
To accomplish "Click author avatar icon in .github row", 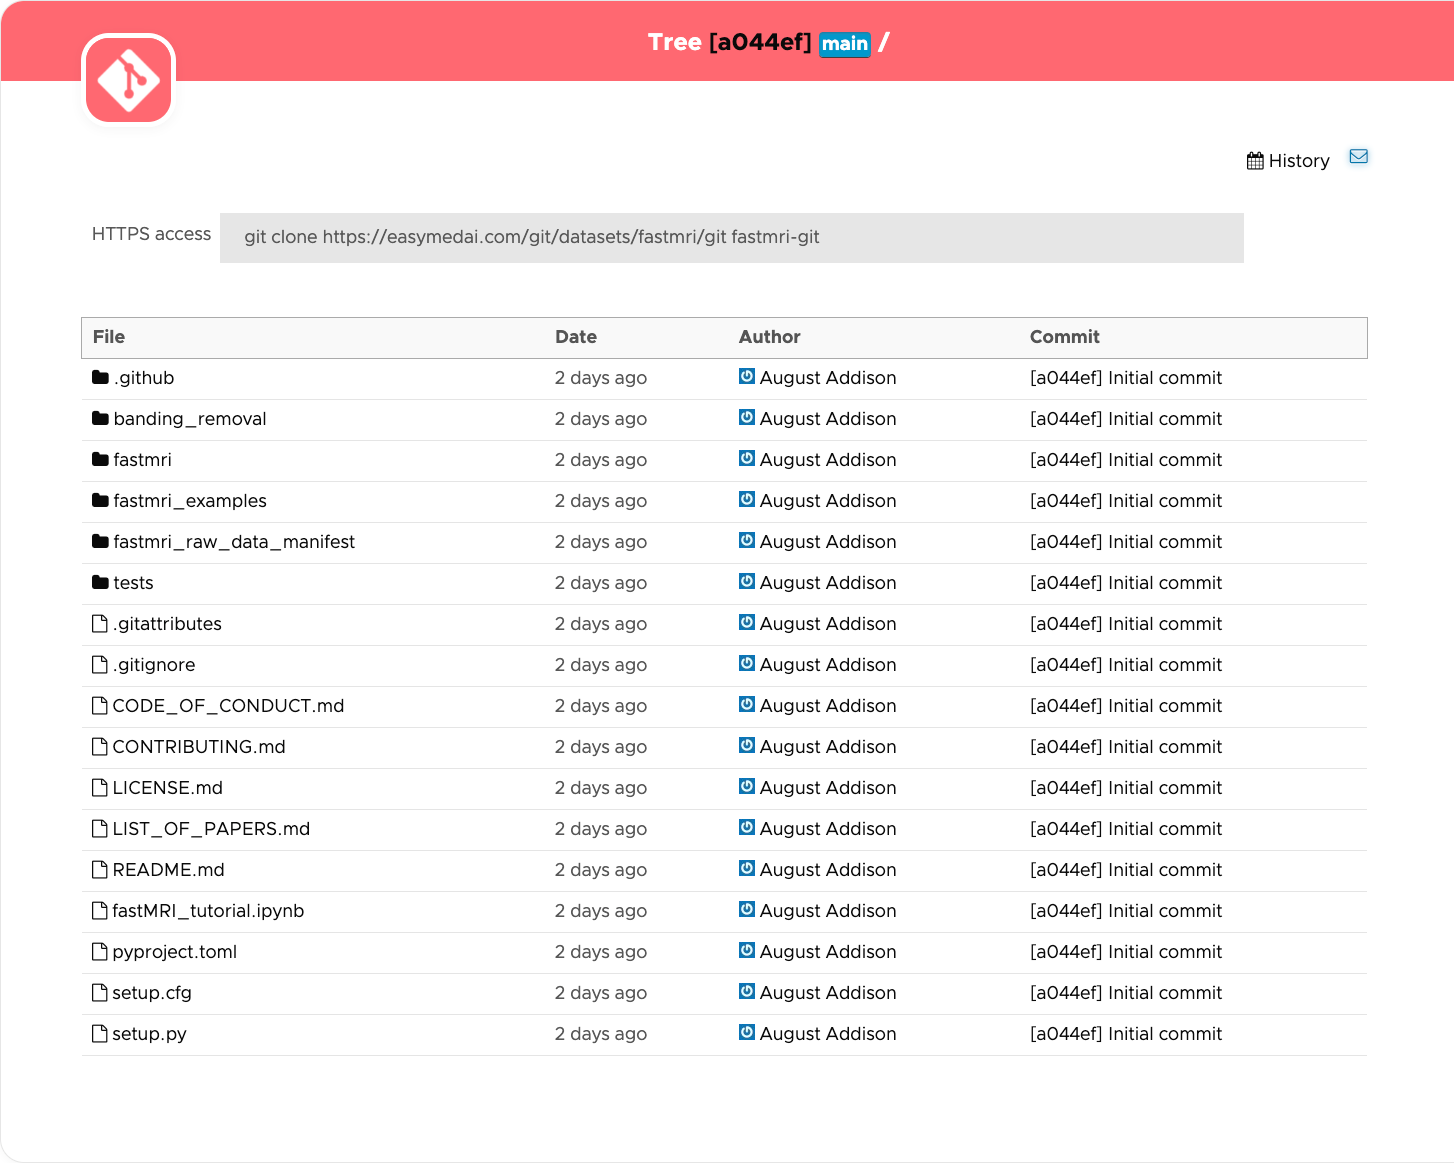I will point(747,376).
